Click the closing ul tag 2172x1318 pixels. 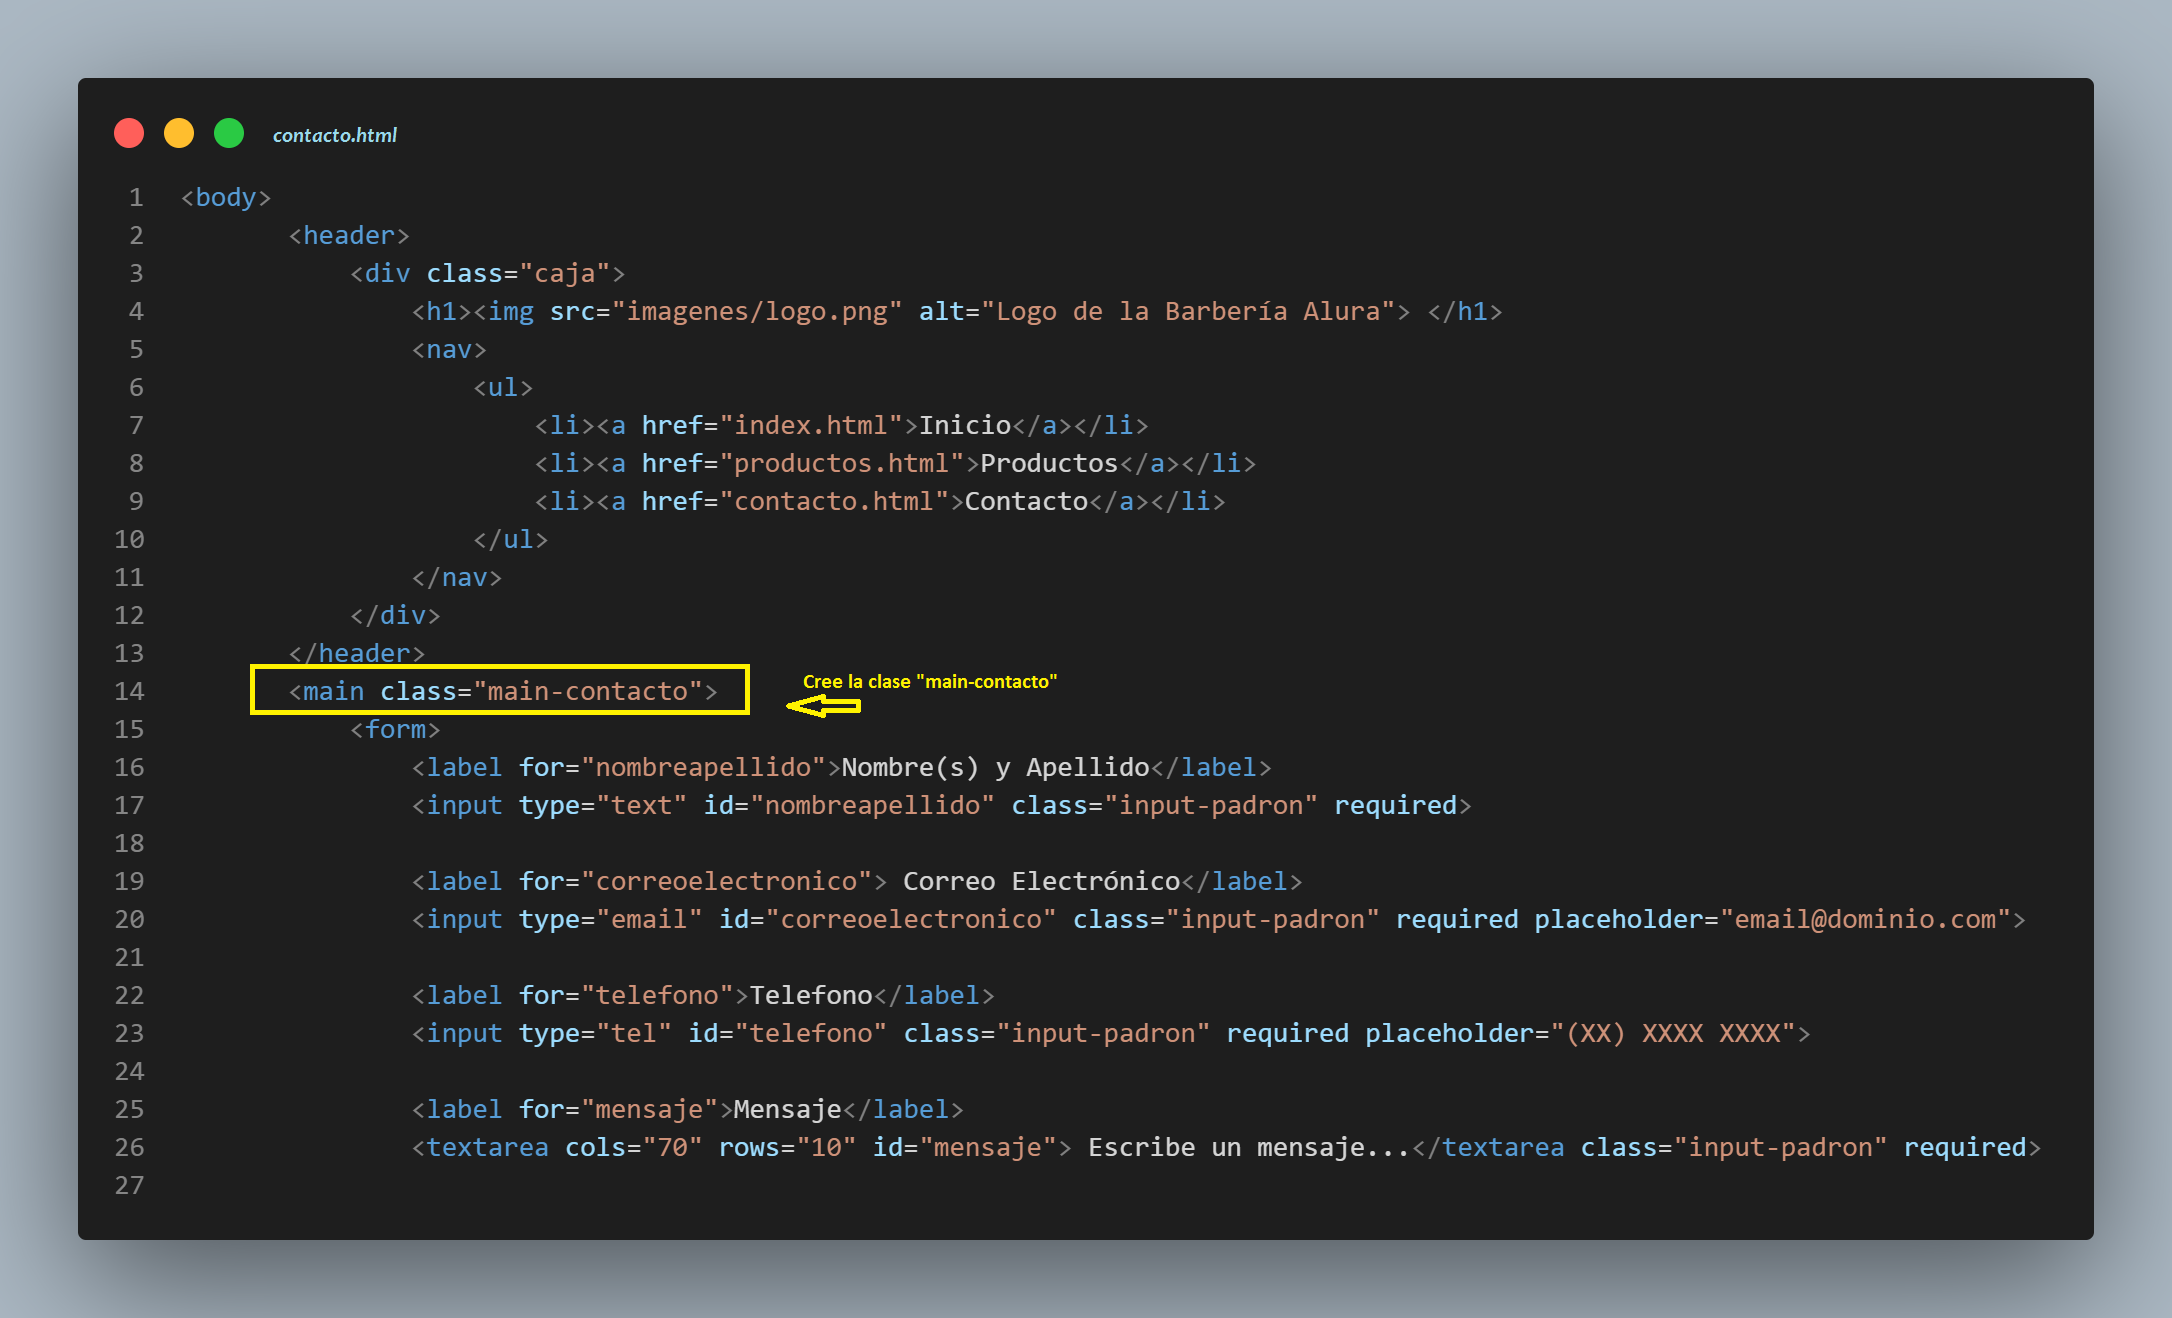tap(510, 539)
